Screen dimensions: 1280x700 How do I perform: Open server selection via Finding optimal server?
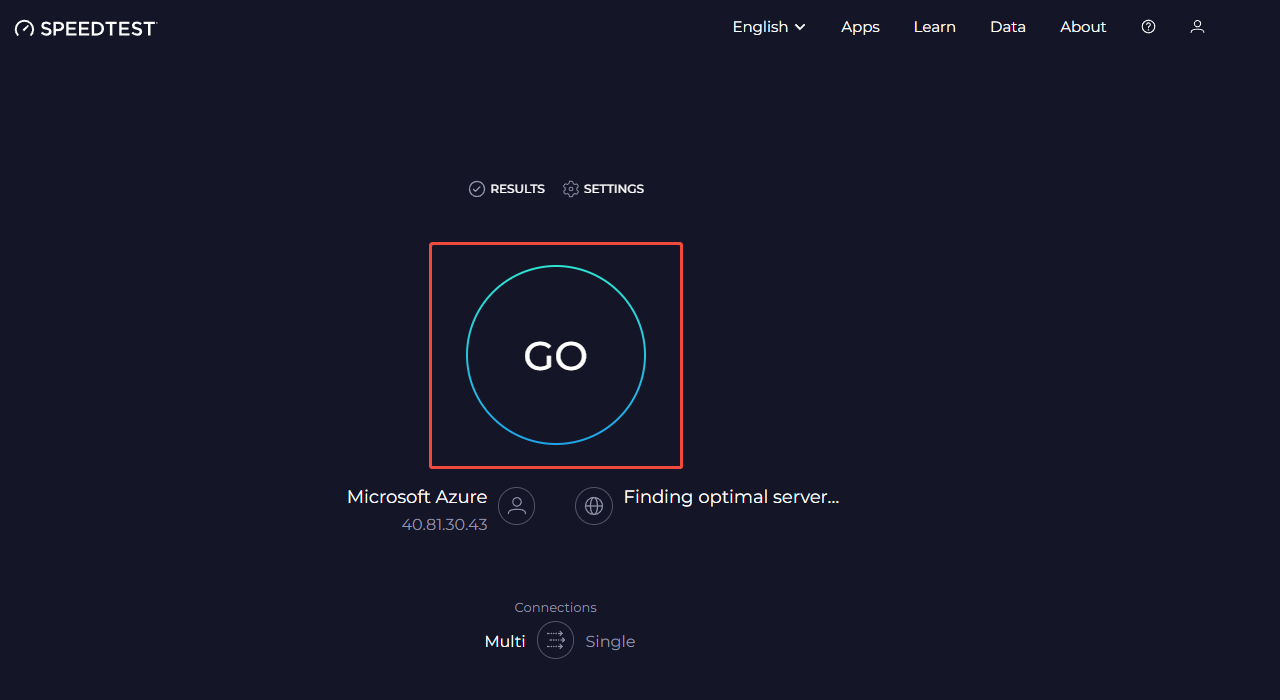pyautogui.click(x=731, y=497)
